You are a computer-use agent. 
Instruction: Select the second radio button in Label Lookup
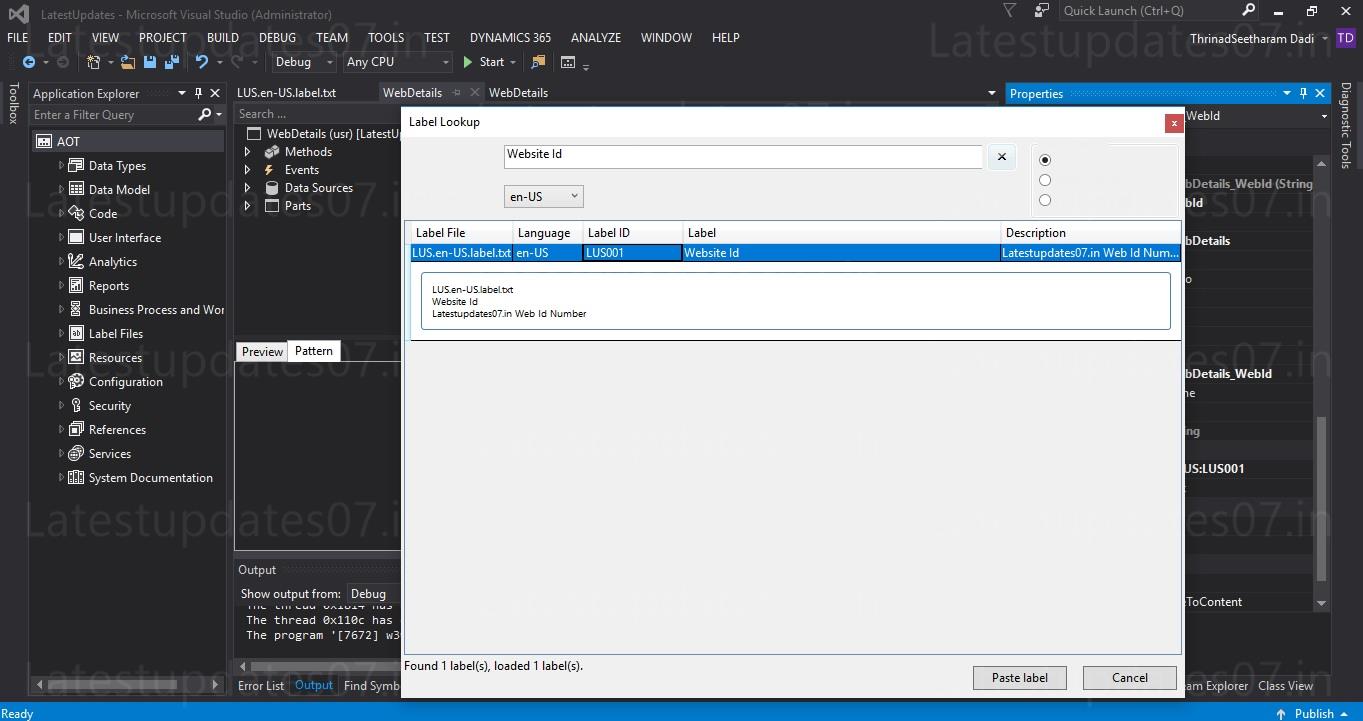[1045, 179]
